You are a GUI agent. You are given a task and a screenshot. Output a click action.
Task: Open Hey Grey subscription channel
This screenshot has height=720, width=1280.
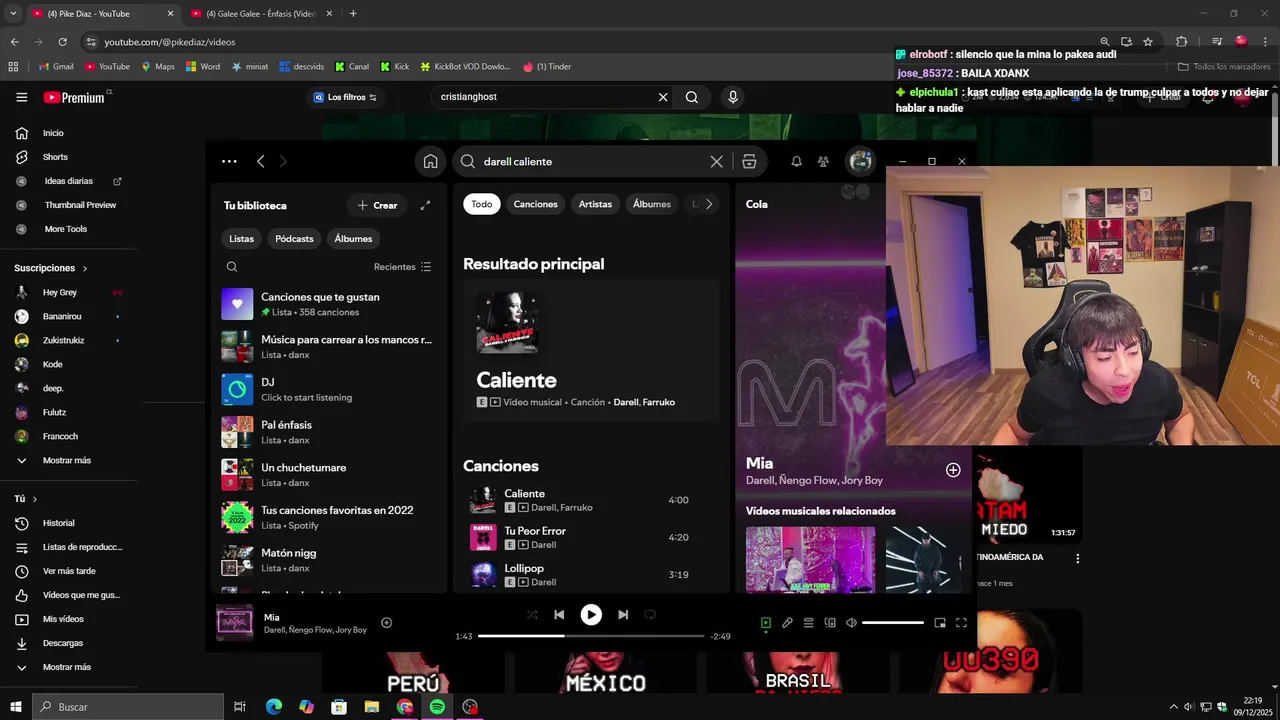(68, 293)
